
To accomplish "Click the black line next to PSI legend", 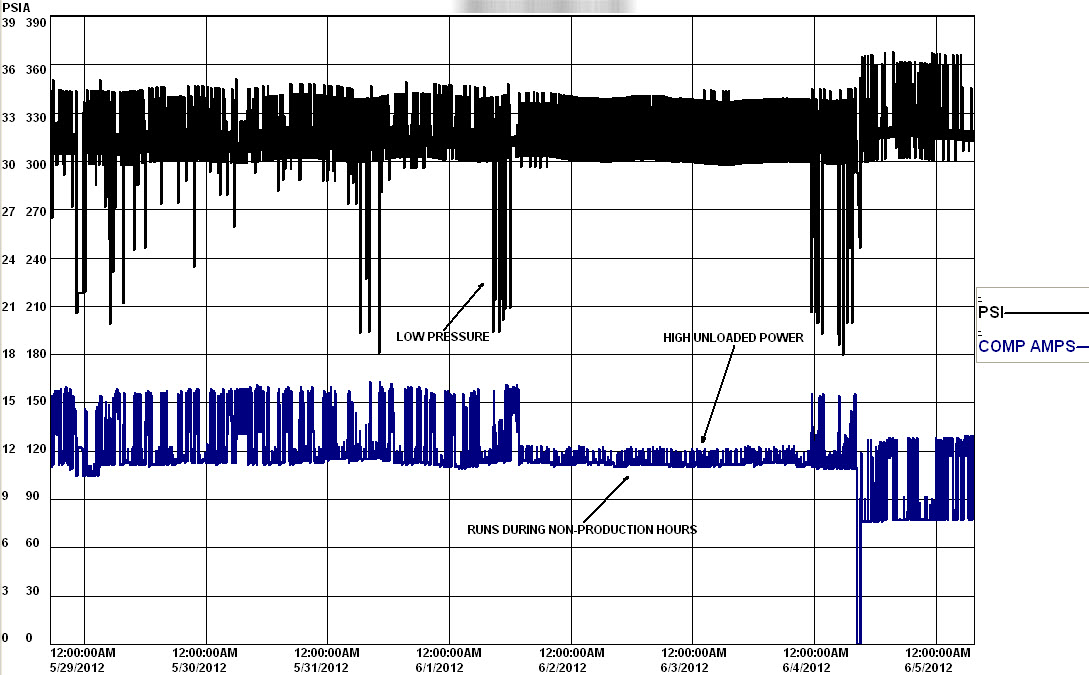I will 1047,313.
